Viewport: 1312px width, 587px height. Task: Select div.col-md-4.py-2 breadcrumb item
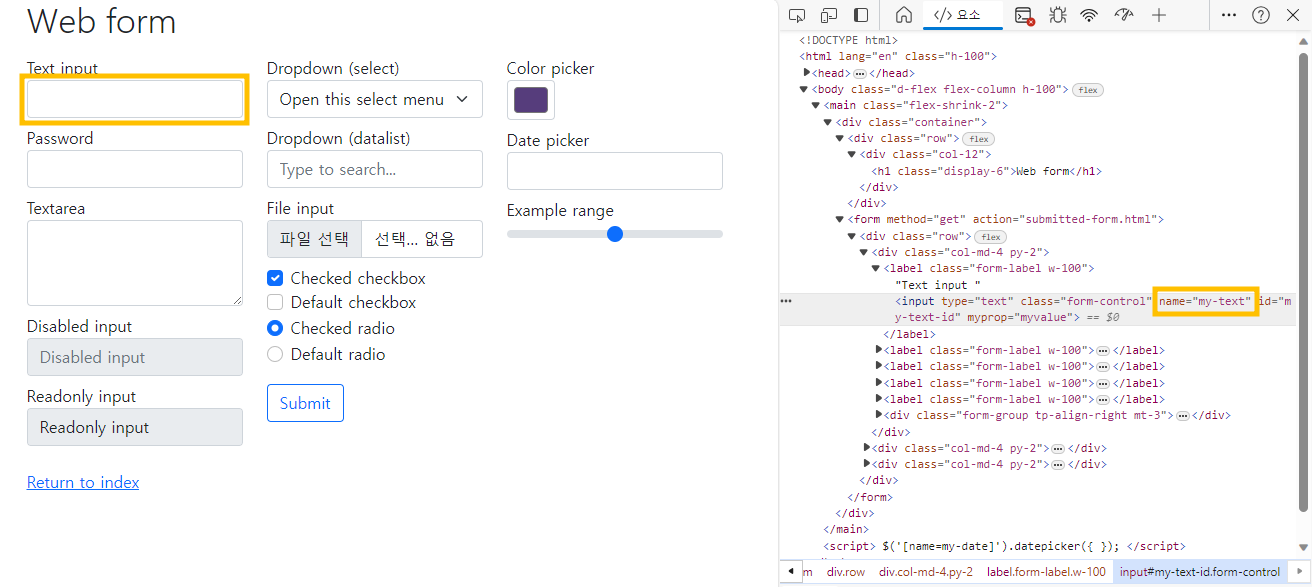point(926,572)
